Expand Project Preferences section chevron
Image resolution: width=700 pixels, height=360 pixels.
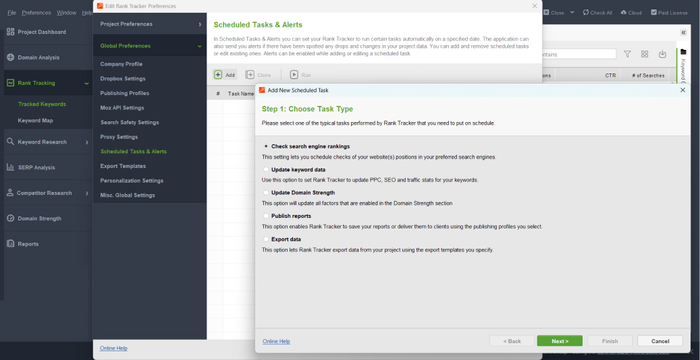click(x=200, y=24)
